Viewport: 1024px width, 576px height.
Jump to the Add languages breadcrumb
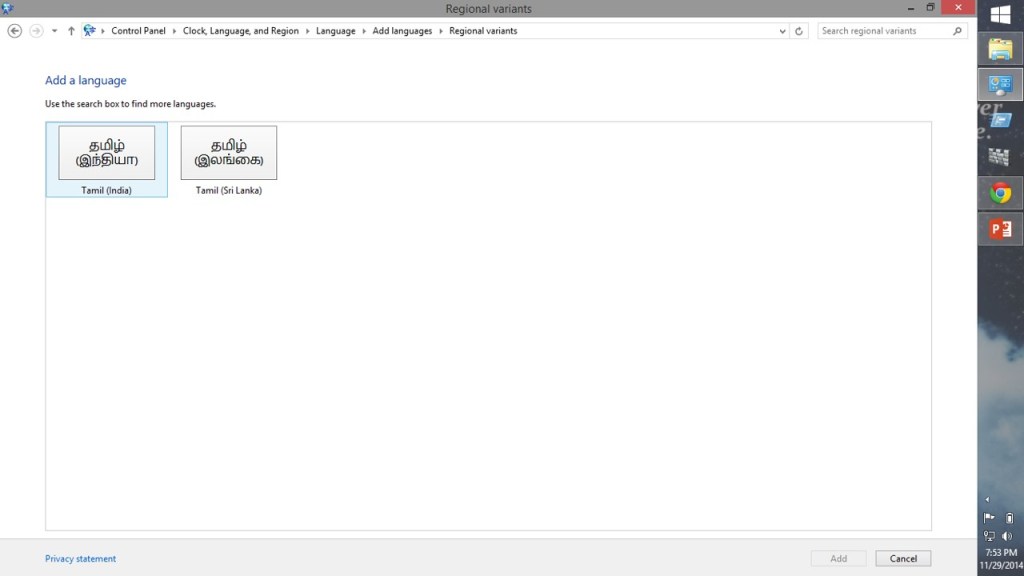(x=402, y=31)
